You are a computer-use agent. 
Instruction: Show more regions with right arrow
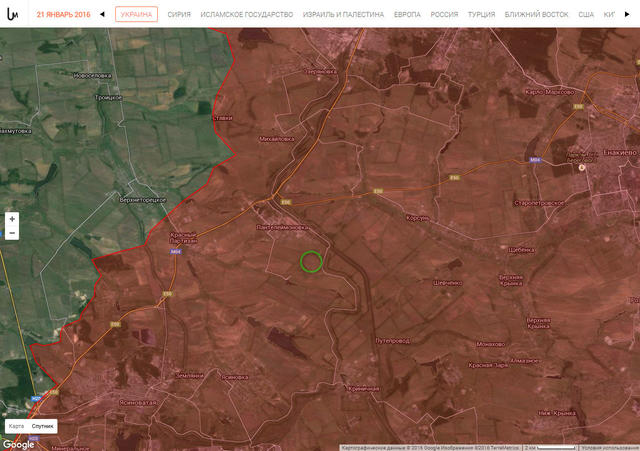click(x=627, y=14)
